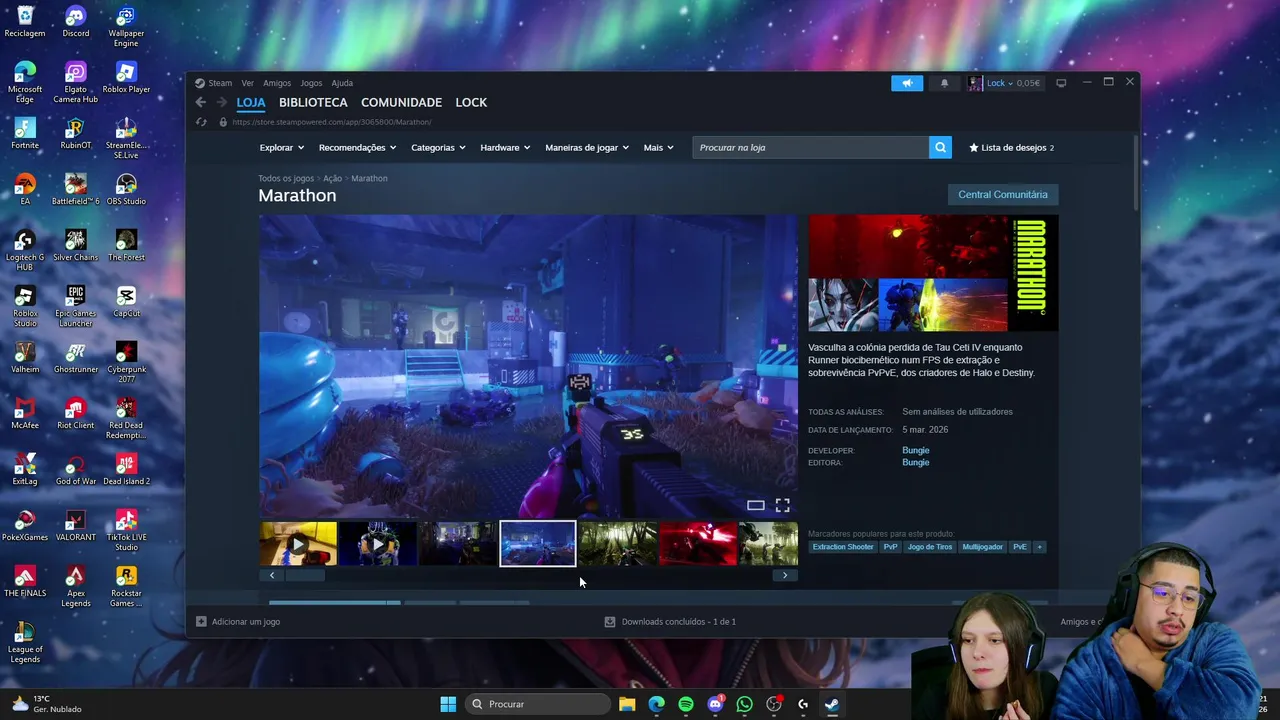Click the store search magnifier button
This screenshot has height=720, width=1280.
pos(940,147)
